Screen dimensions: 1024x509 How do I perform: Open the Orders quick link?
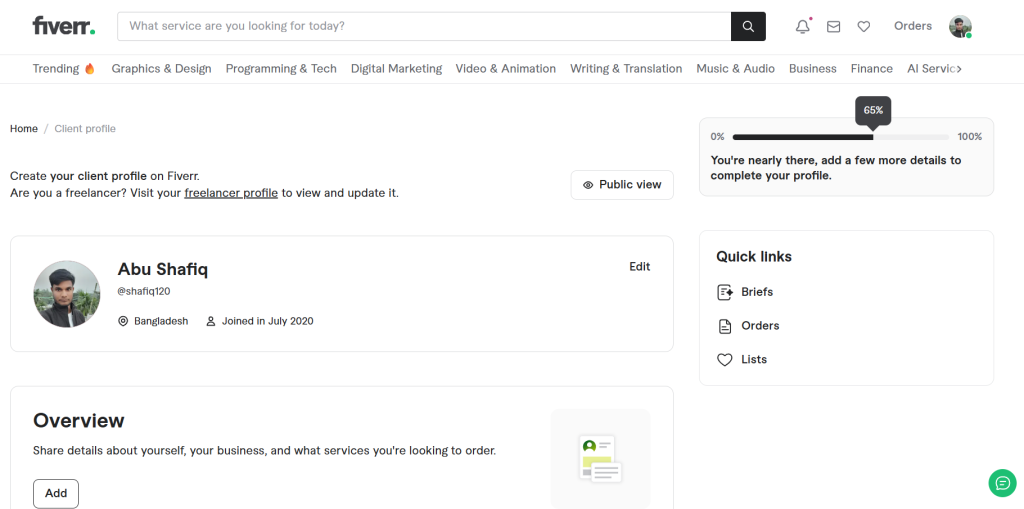760,326
